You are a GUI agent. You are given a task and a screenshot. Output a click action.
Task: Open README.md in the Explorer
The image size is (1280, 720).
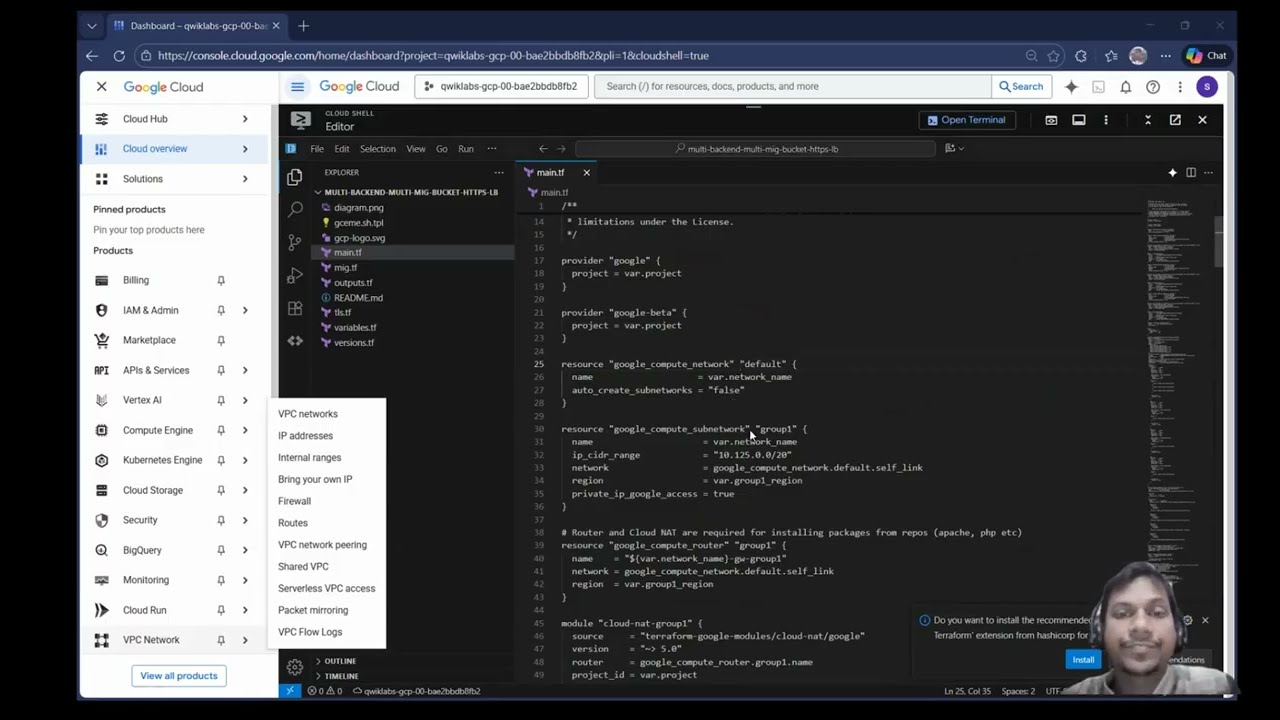pyautogui.click(x=358, y=298)
